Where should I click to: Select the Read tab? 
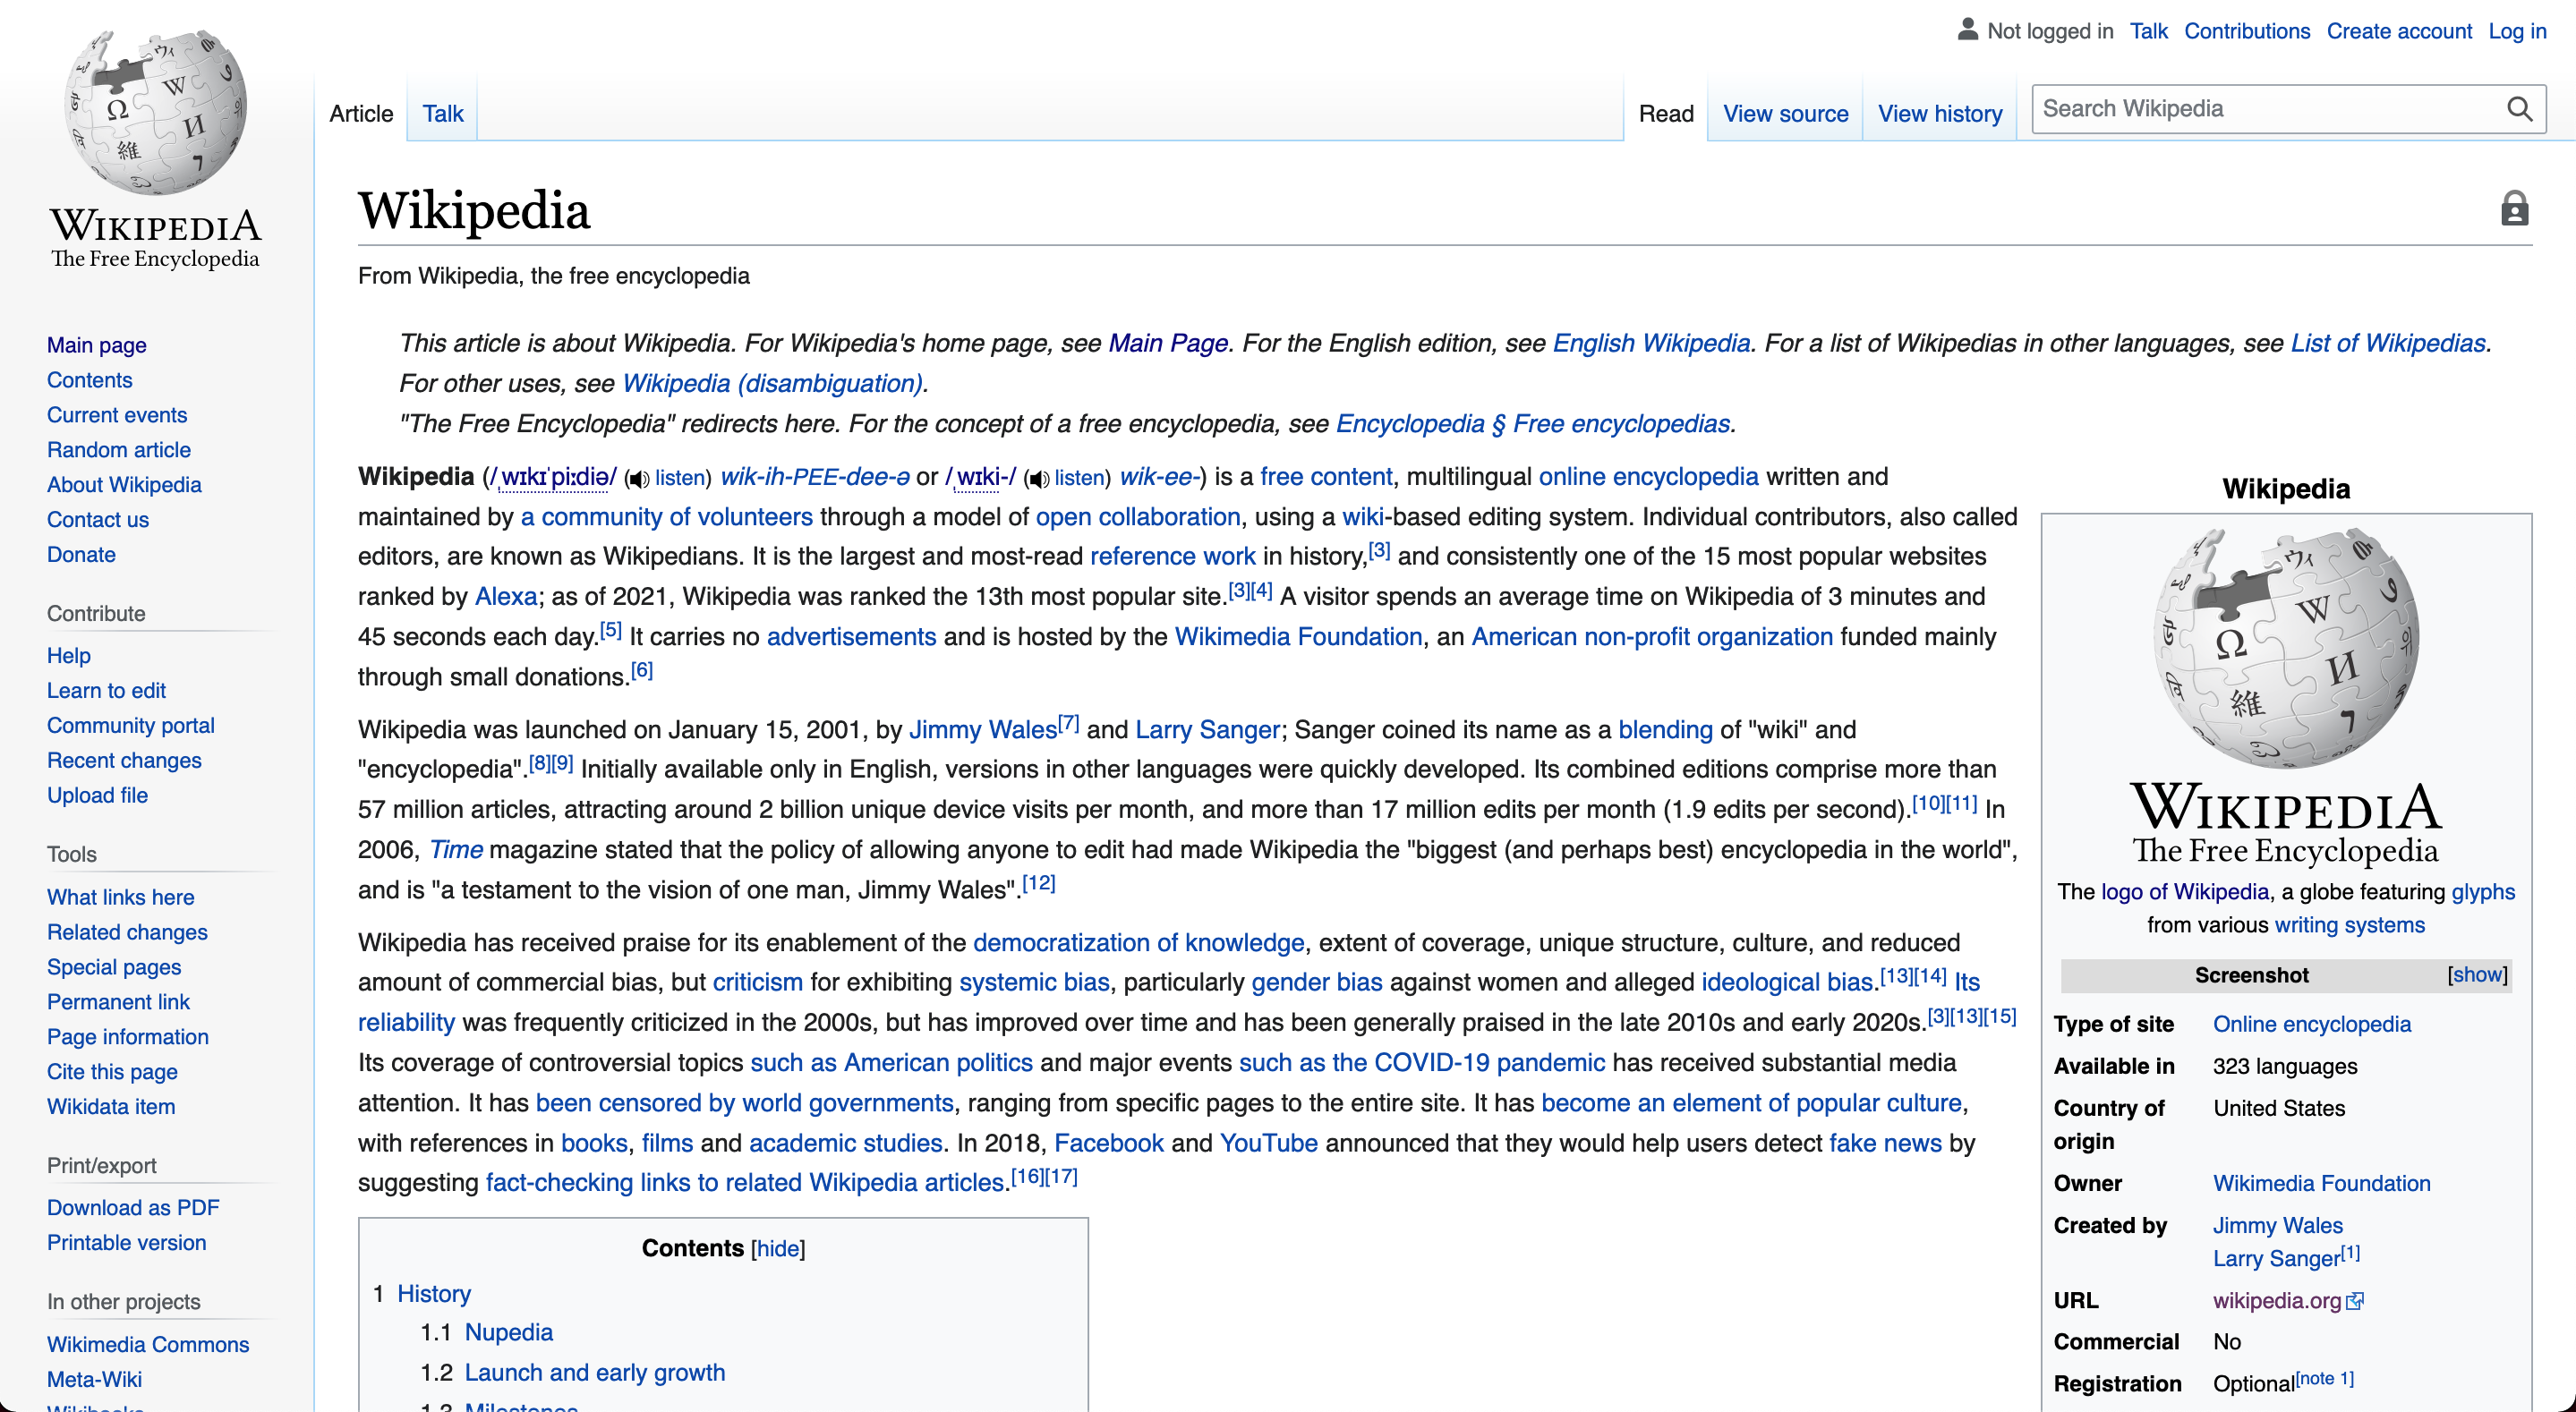[1666, 113]
